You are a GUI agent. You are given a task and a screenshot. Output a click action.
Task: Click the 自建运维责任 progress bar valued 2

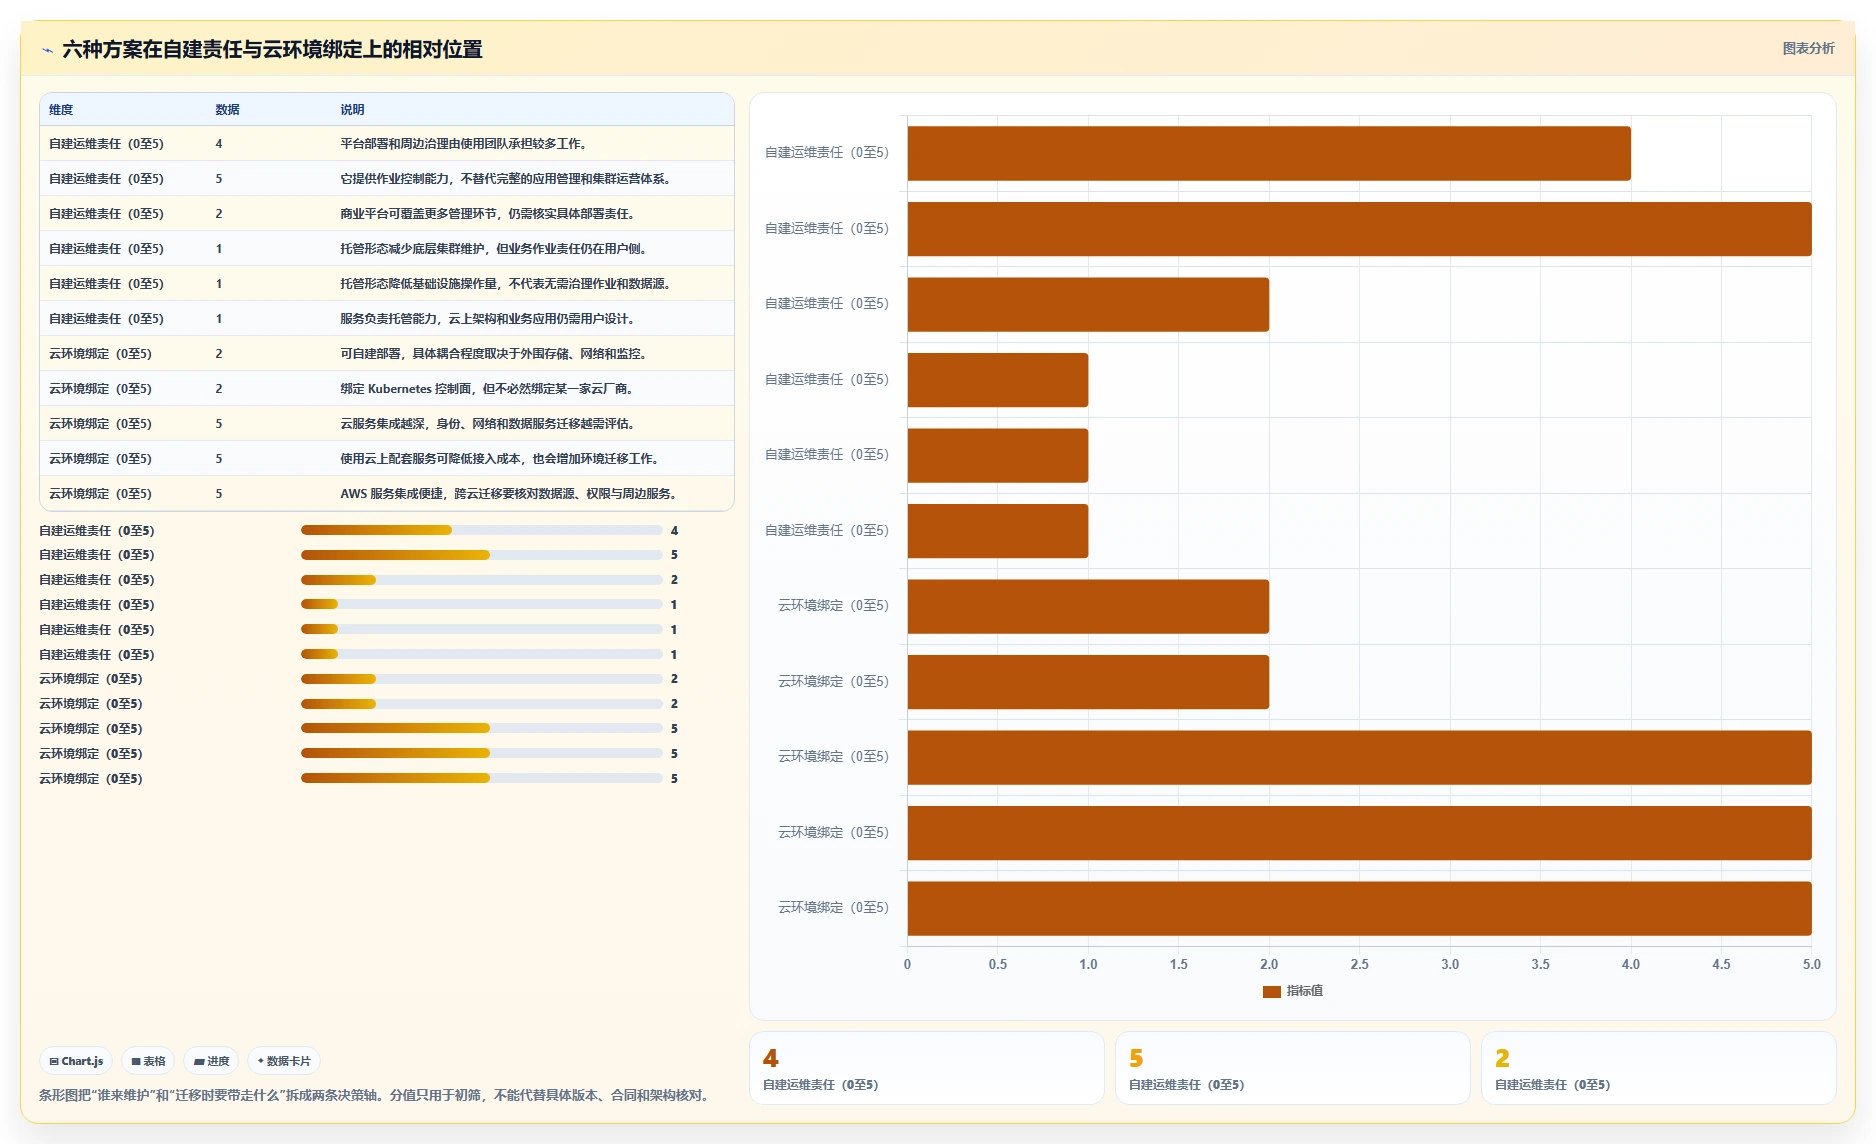[x=481, y=580]
